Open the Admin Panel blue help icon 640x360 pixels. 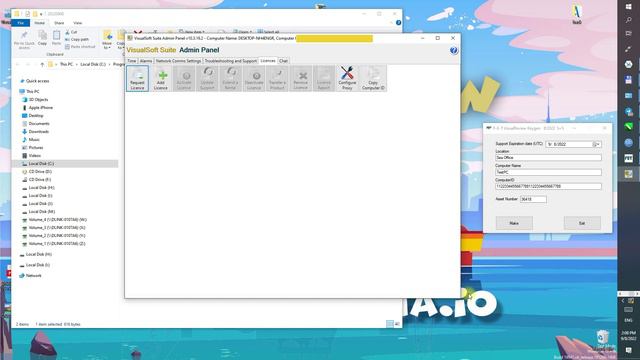pyautogui.click(x=454, y=51)
